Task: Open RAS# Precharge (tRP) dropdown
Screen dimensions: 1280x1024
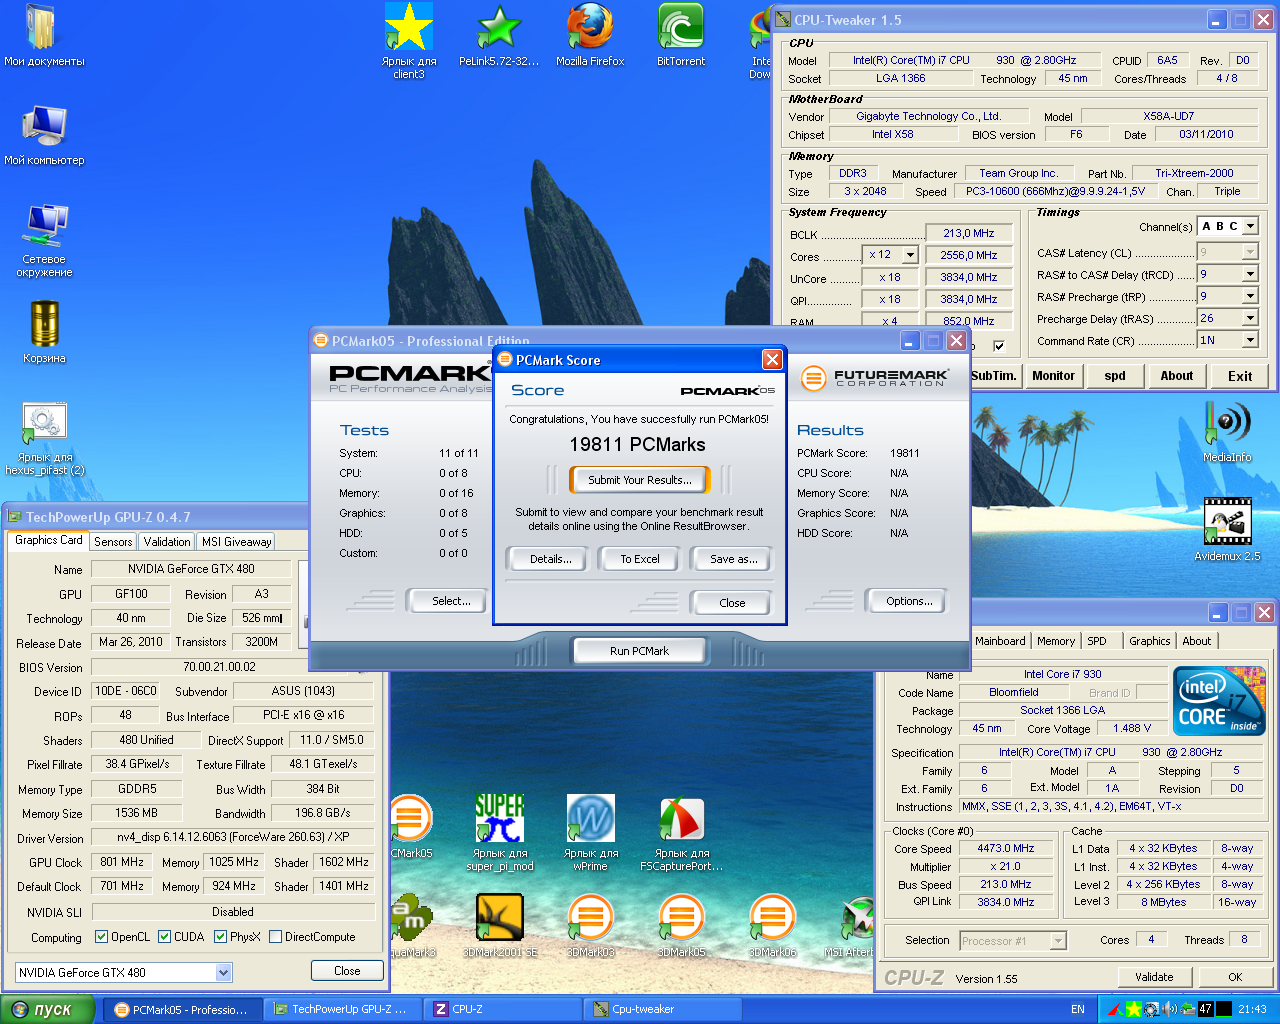Action: (x=1250, y=296)
